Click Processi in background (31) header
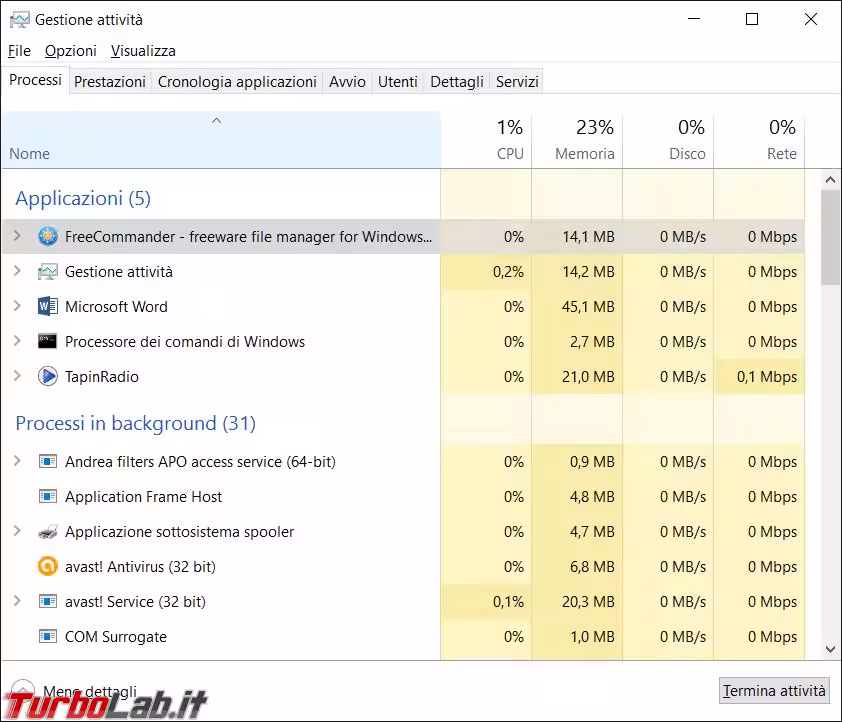This screenshot has height=722, width=842. [135, 424]
